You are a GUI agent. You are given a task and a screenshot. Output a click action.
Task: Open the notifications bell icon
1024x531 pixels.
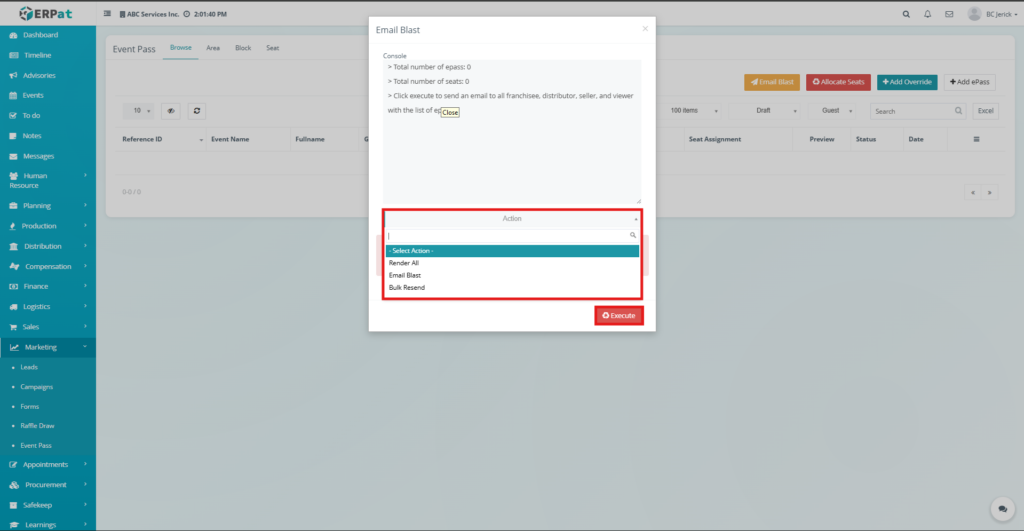[927, 14]
